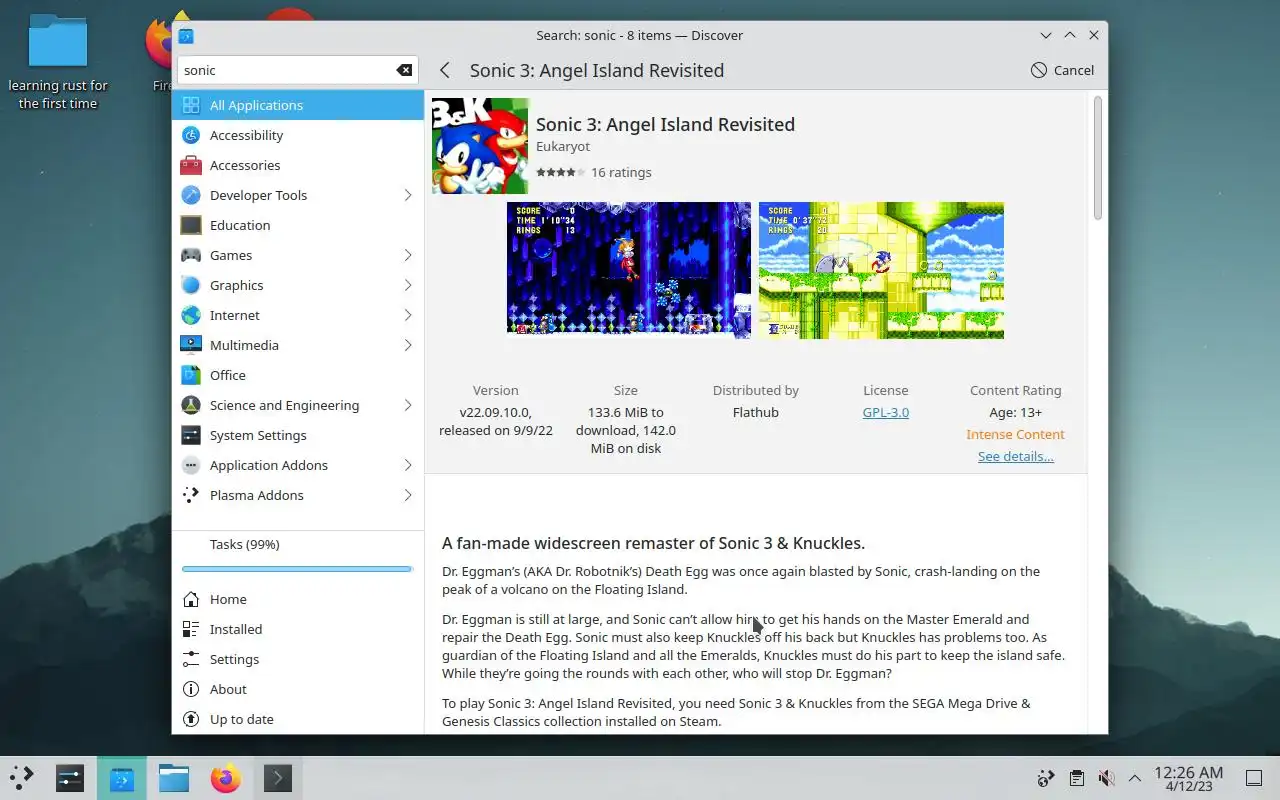Click the app page vertical scrollbar

click(x=1097, y=158)
